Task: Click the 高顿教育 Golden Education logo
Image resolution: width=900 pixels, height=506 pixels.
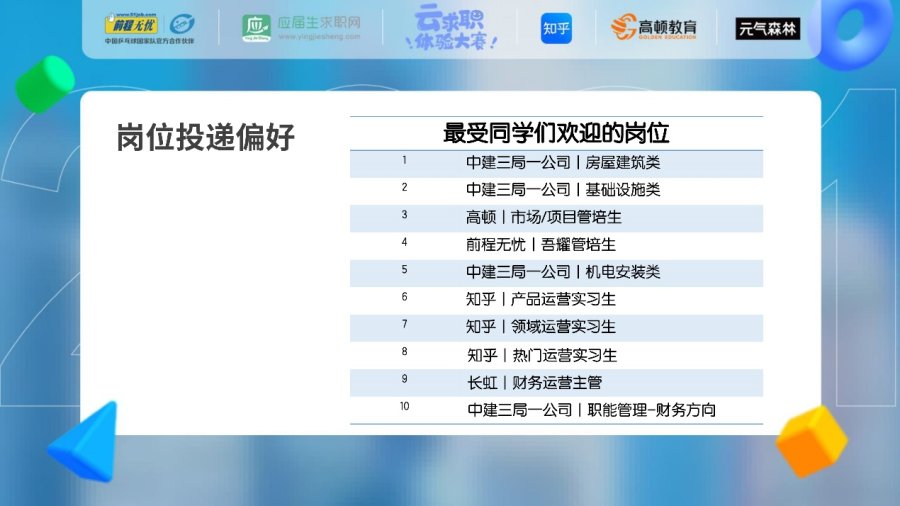Action: click(654, 28)
